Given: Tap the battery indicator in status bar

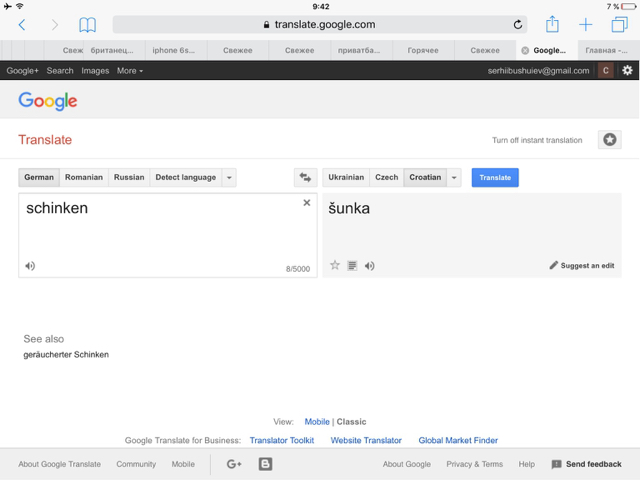Looking at the screenshot, I should pos(629,7).
